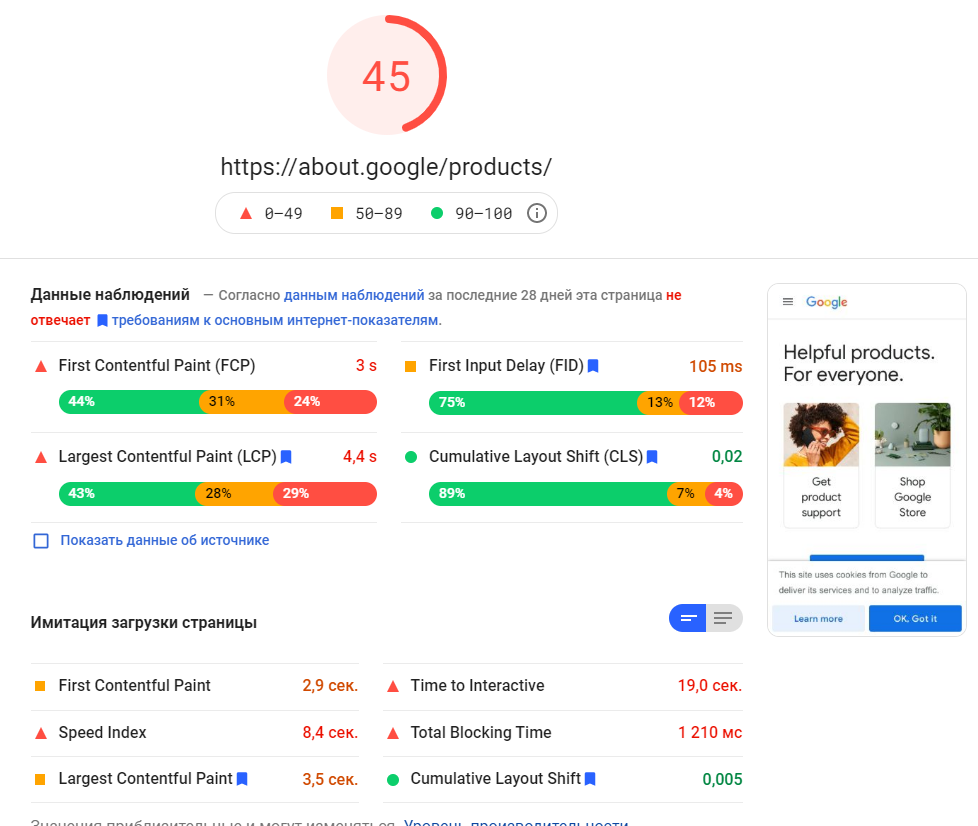Image resolution: width=978 pixels, height=826 pixels.
Task: Click the FCP value "3 s"
Action: pos(366,366)
